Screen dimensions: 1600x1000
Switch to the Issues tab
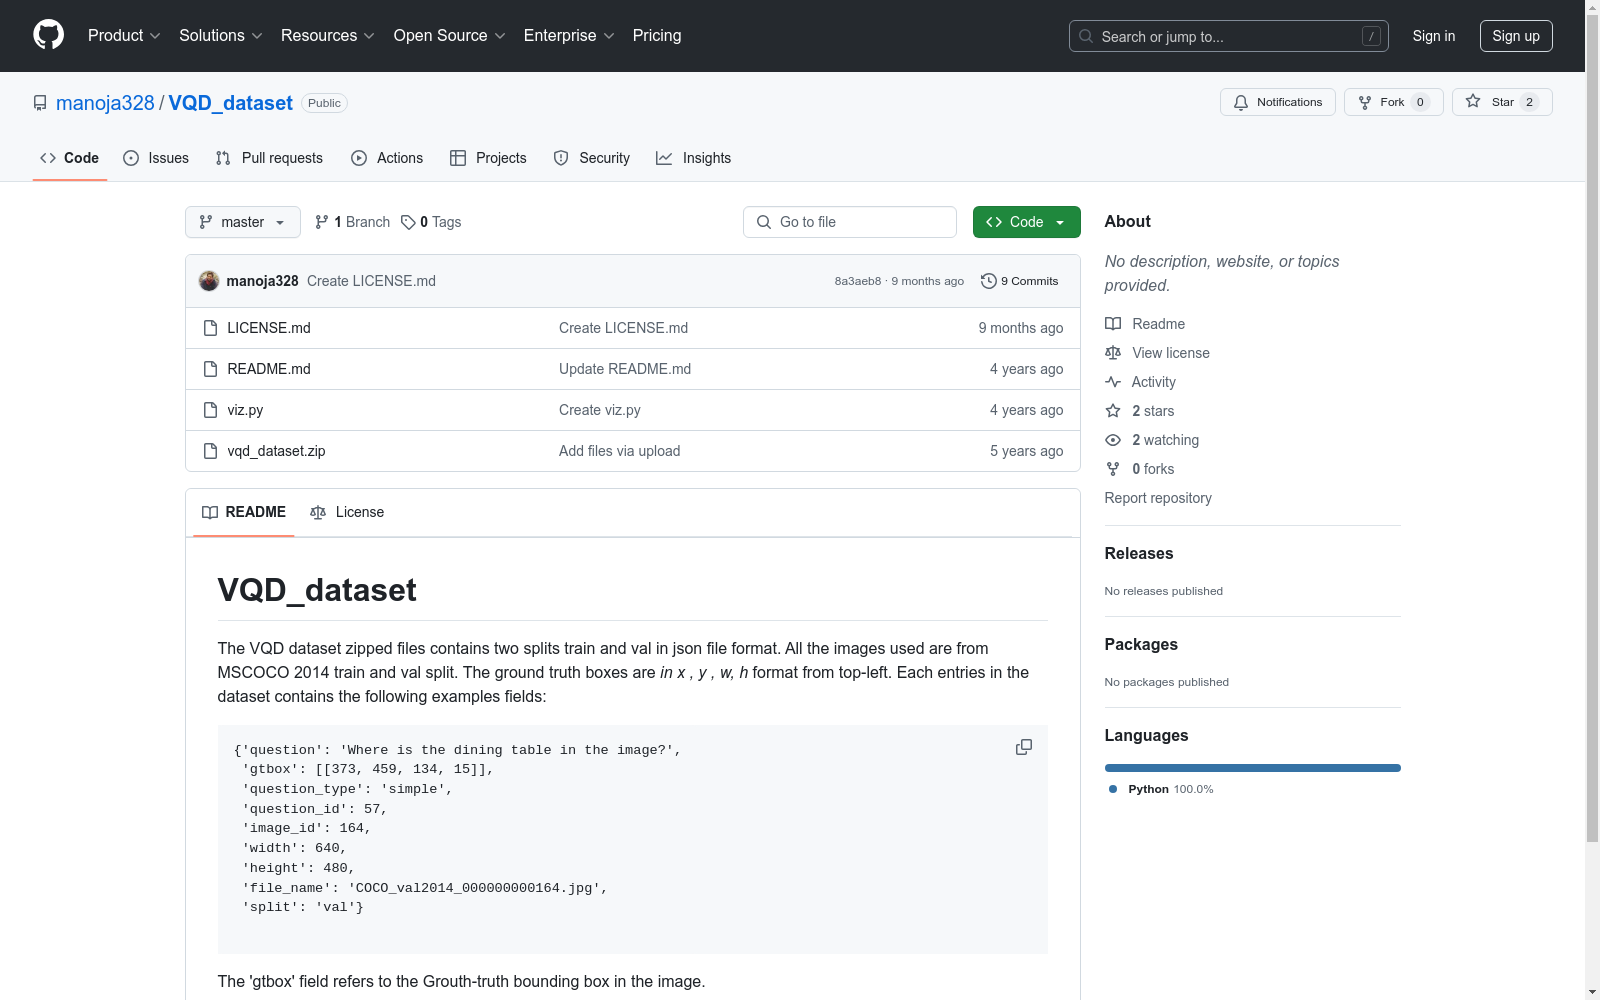(x=156, y=158)
